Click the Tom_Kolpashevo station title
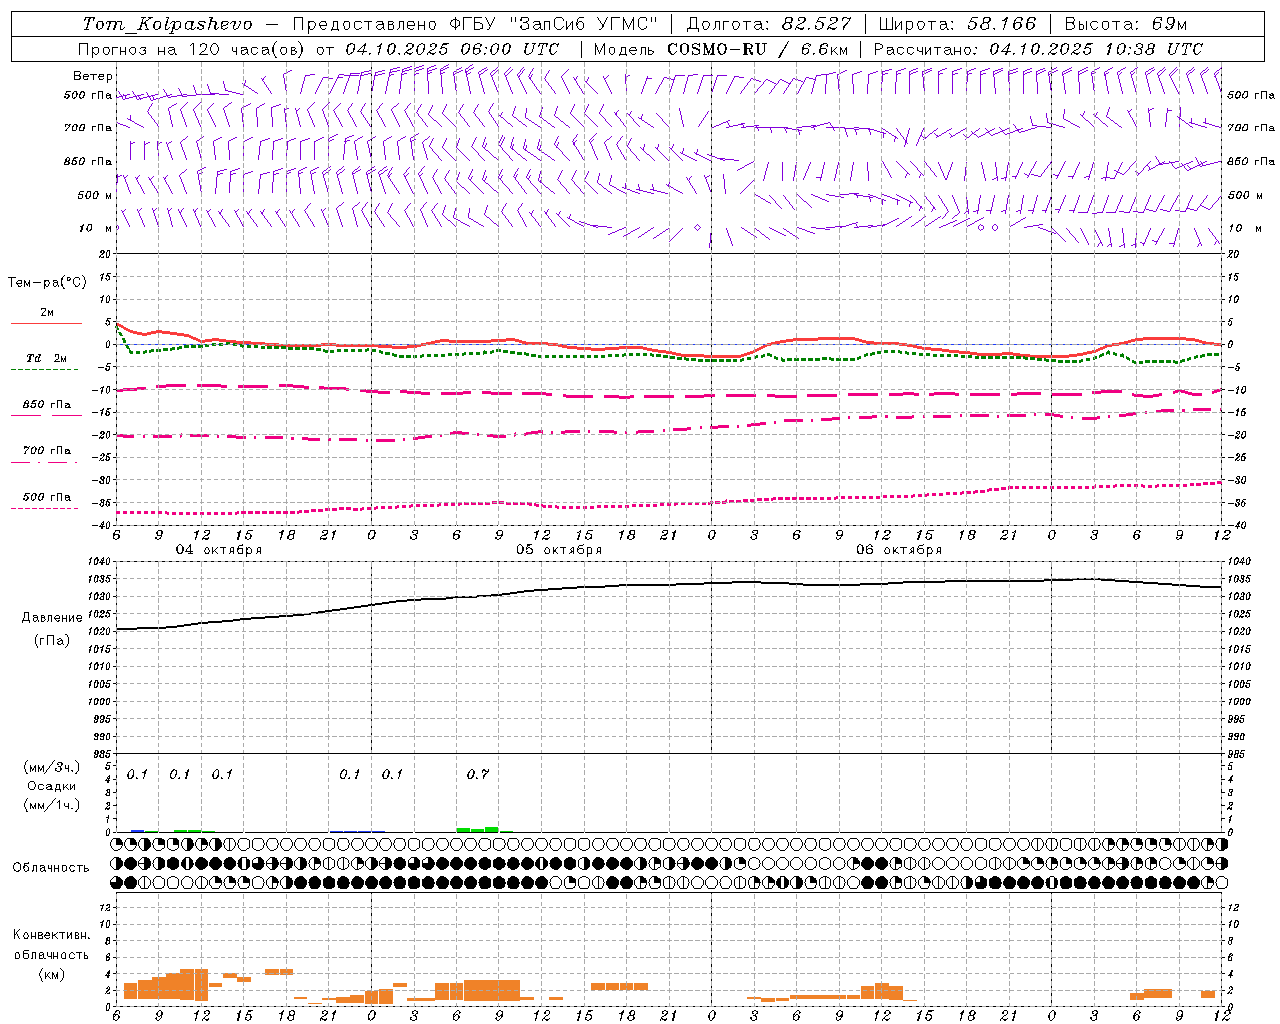The image size is (1280, 1024). tap(167, 24)
